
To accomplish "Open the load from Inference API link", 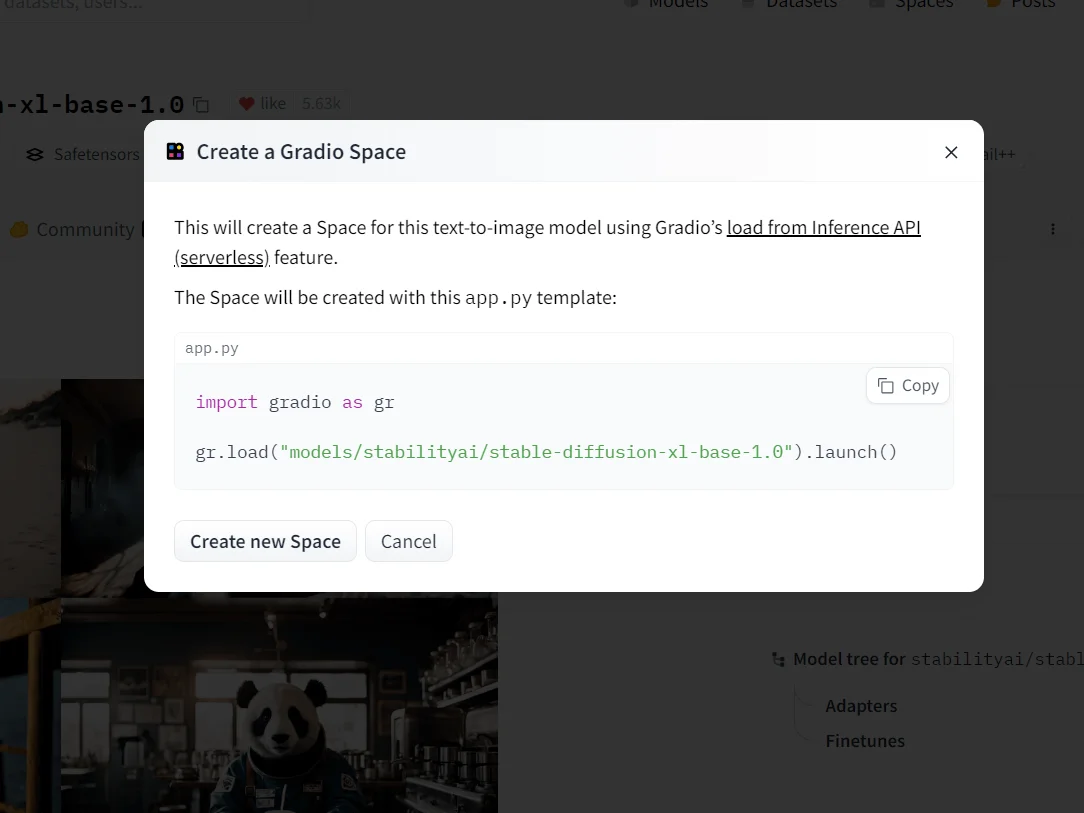I will [823, 228].
